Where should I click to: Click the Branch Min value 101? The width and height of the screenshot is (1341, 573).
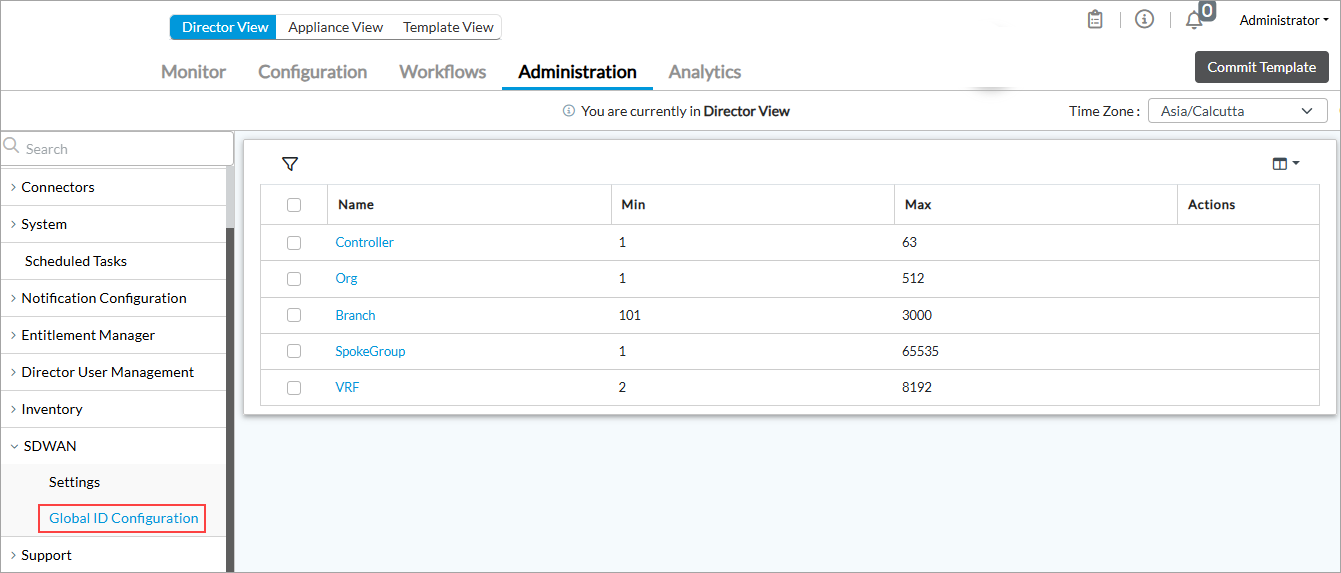click(x=630, y=315)
